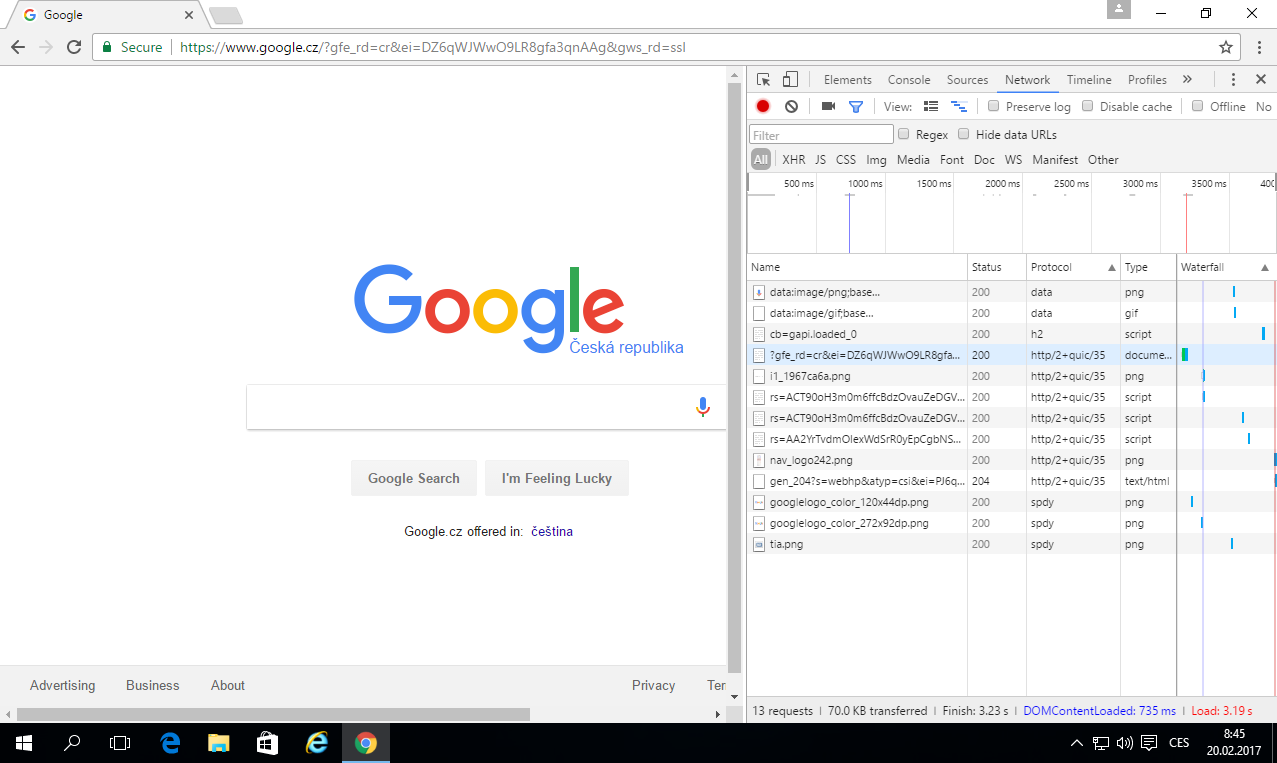Click the inspect element picker icon
The height and width of the screenshot is (763, 1277).
click(764, 80)
